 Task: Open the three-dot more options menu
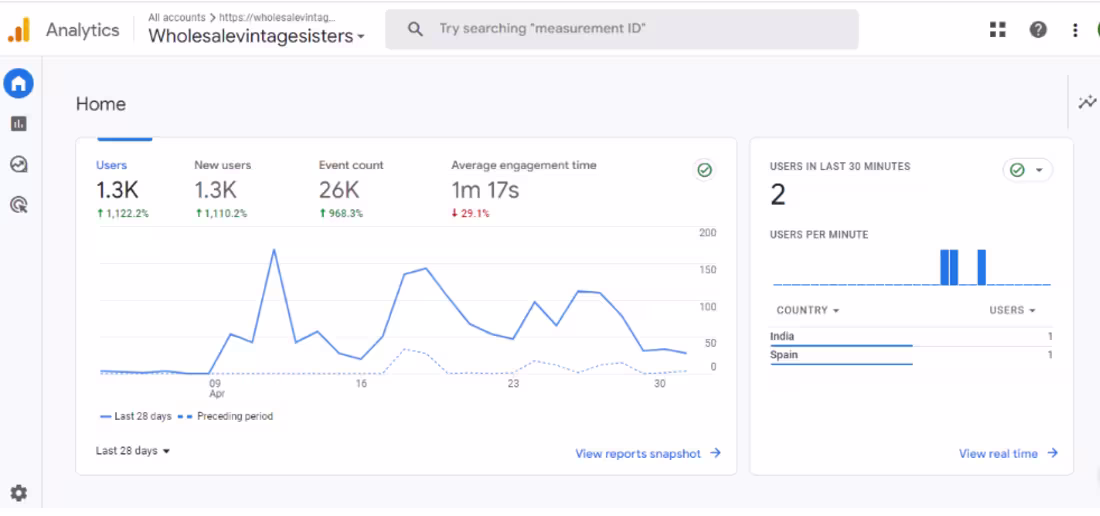[x=1075, y=29]
